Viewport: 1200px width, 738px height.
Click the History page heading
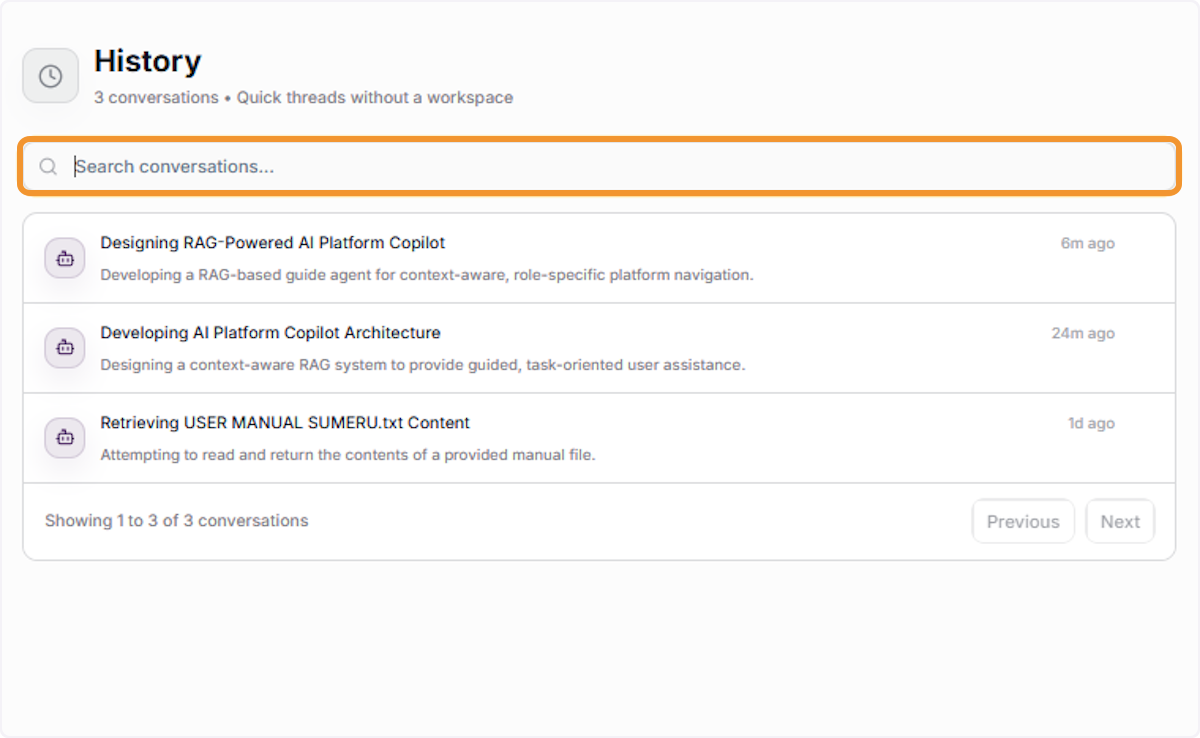(x=147, y=62)
